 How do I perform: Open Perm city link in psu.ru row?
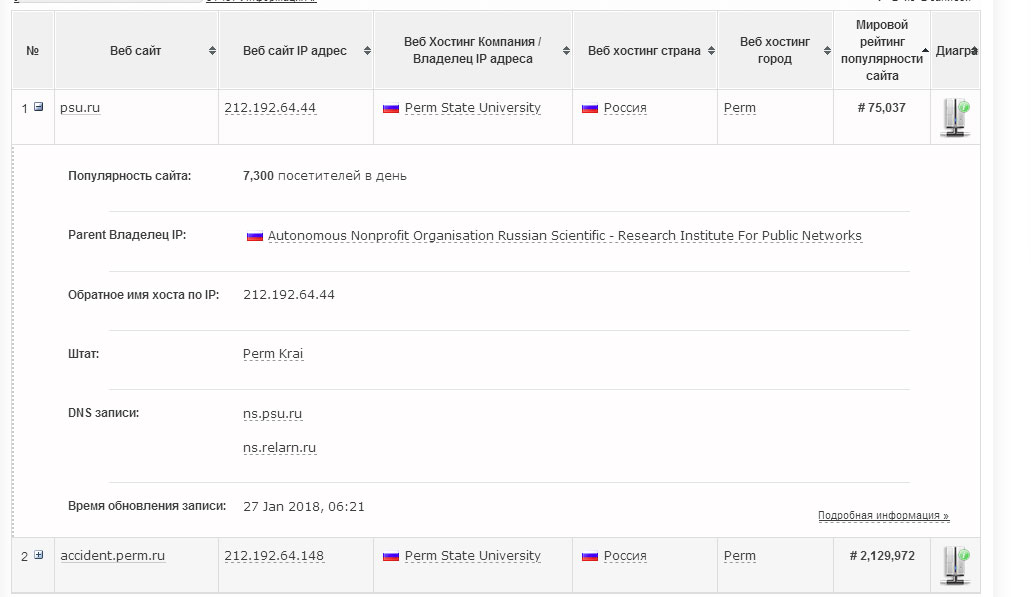coord(740,108)
